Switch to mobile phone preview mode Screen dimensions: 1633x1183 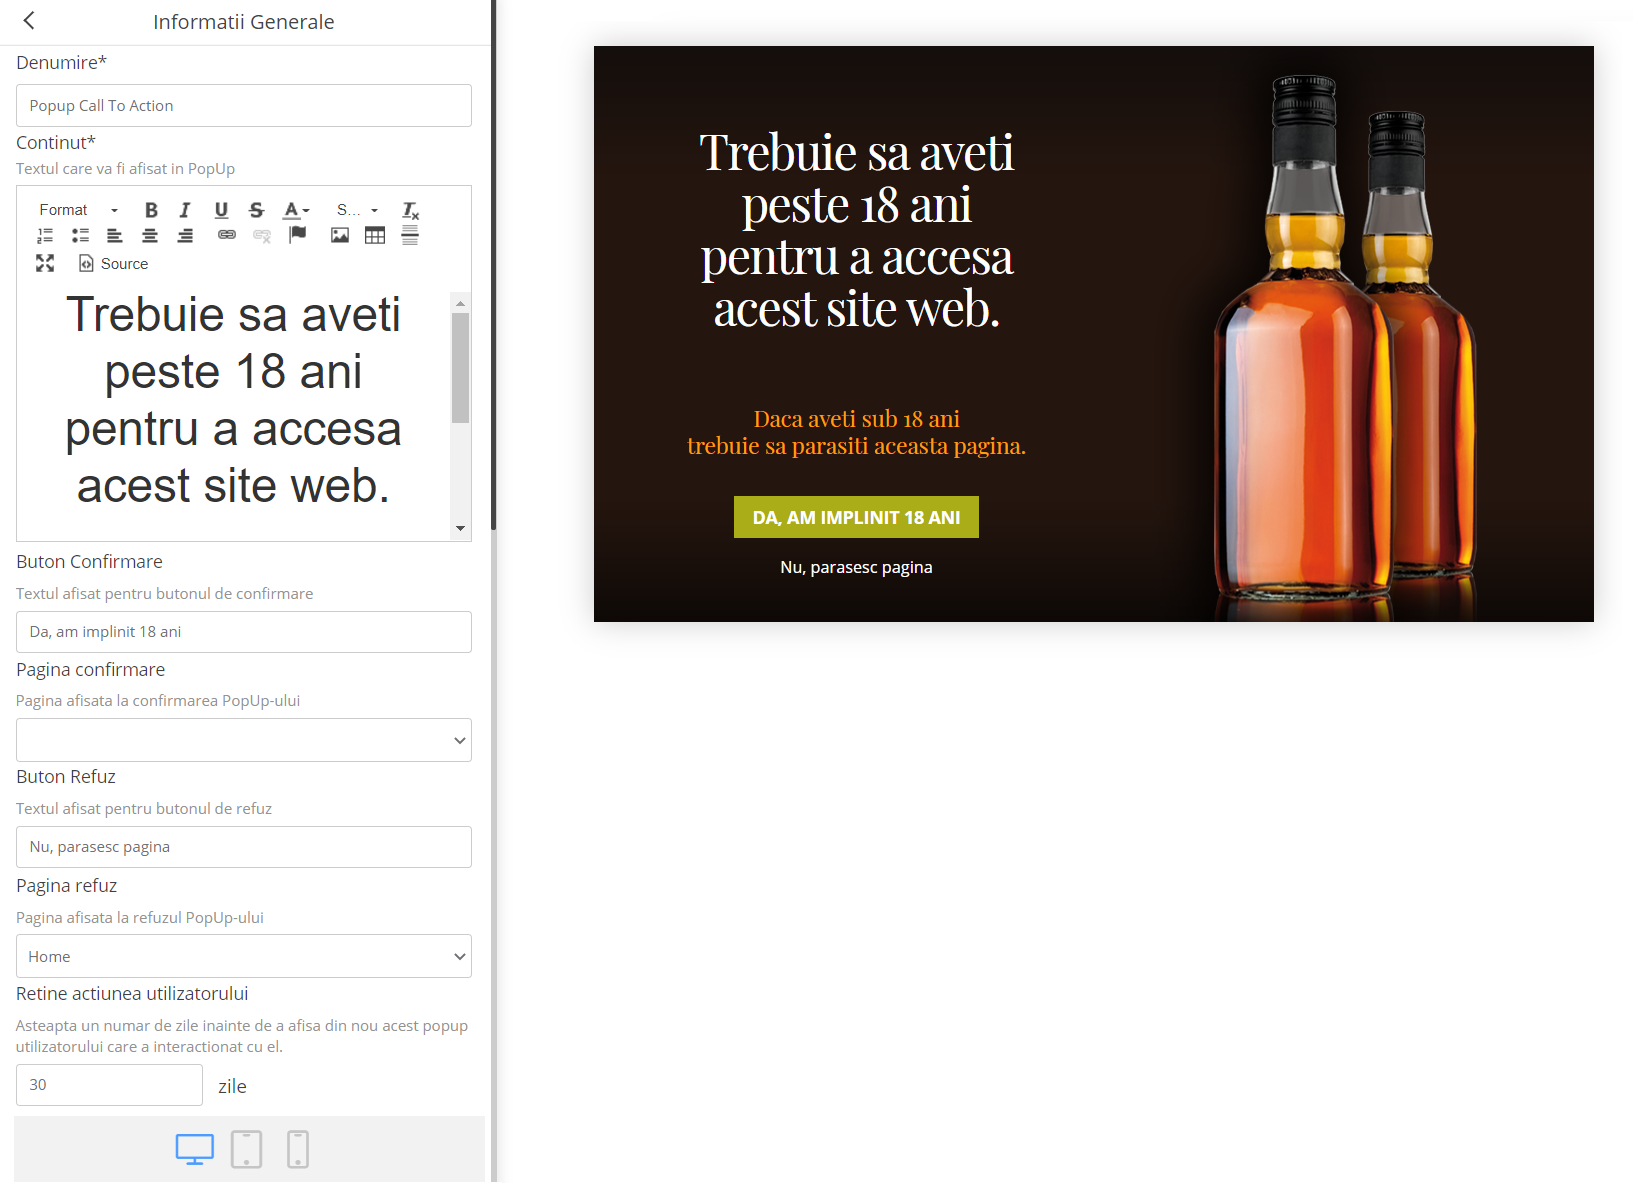point(298,1149)
